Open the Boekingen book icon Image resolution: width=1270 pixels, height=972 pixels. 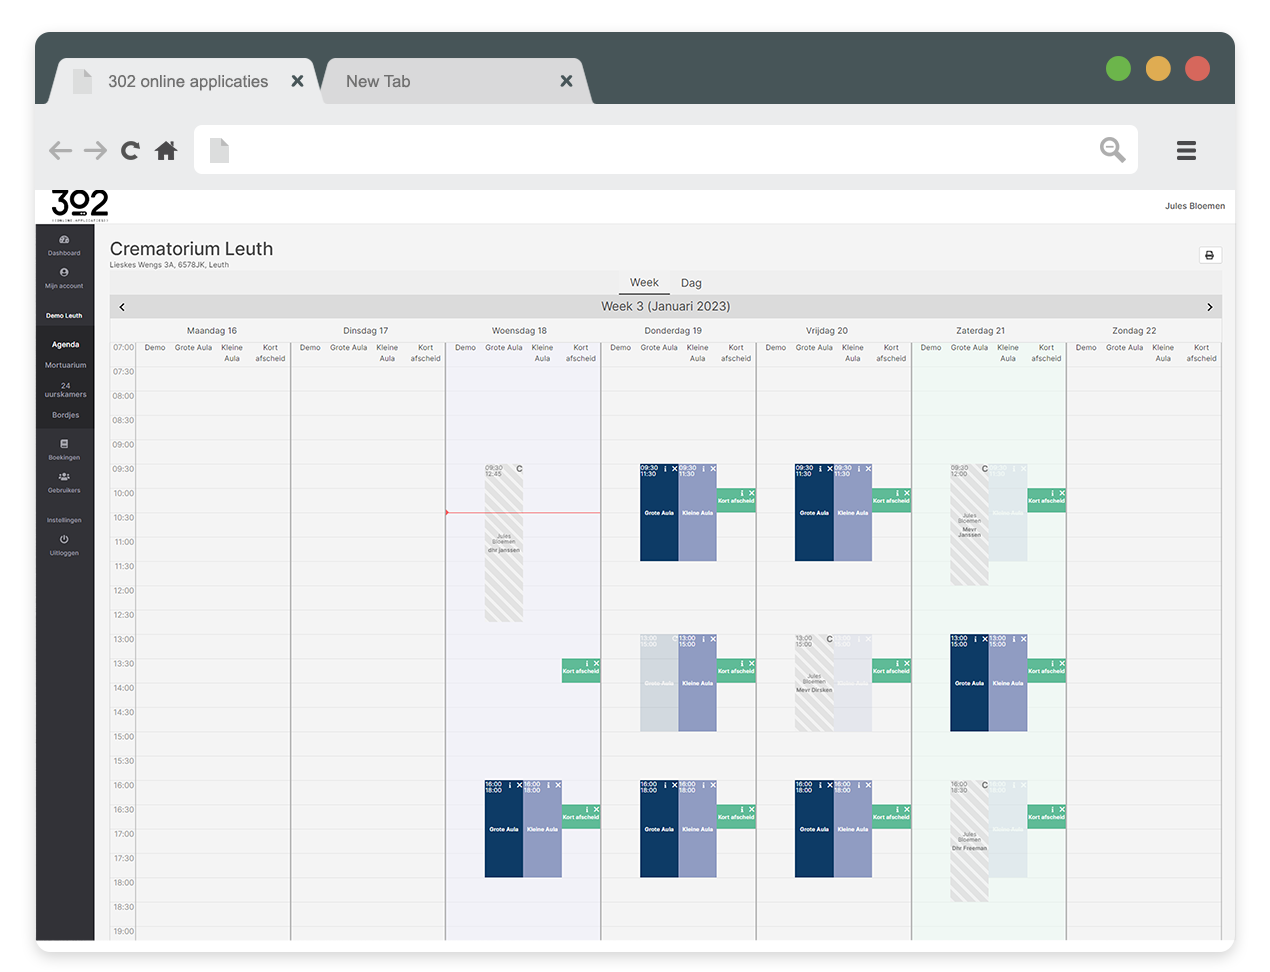[64, 444]
